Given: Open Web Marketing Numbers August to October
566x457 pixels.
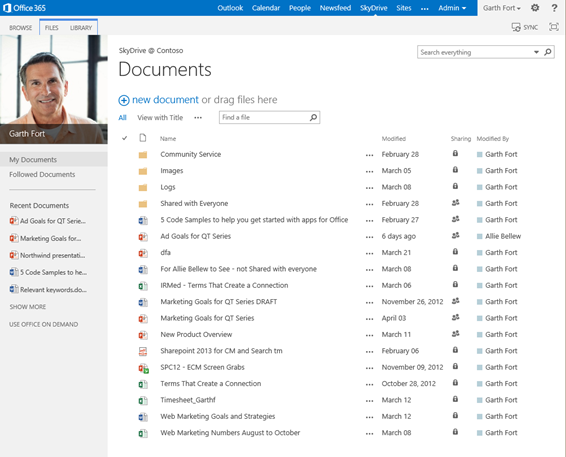Looking at the screenshot, I should 230,432.
